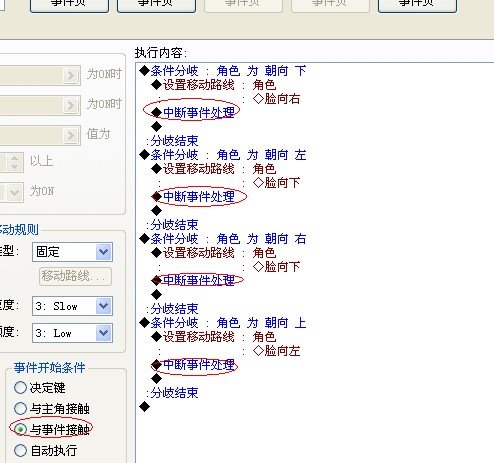Image resolution: width=494 pixels, height=463 pixels.
Task: Click the arrow button beside 值为
Action: click(71, 135)
